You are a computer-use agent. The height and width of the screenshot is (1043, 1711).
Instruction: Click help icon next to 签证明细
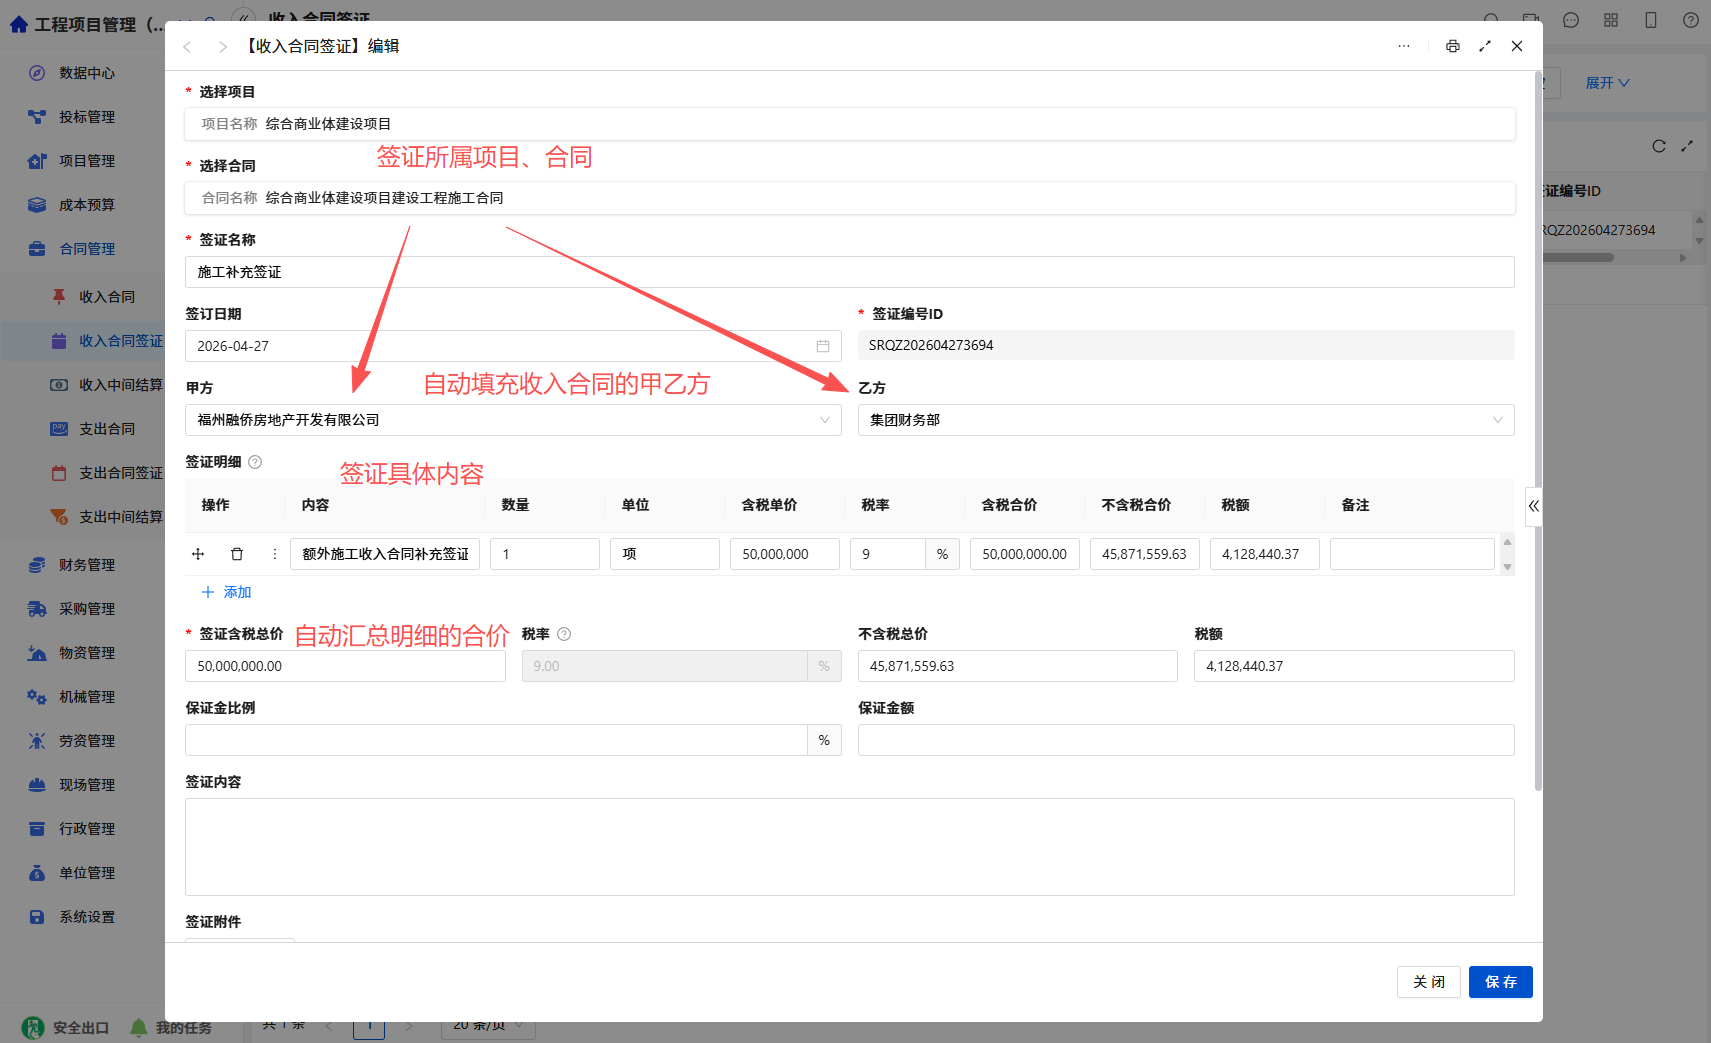[255, 462]
